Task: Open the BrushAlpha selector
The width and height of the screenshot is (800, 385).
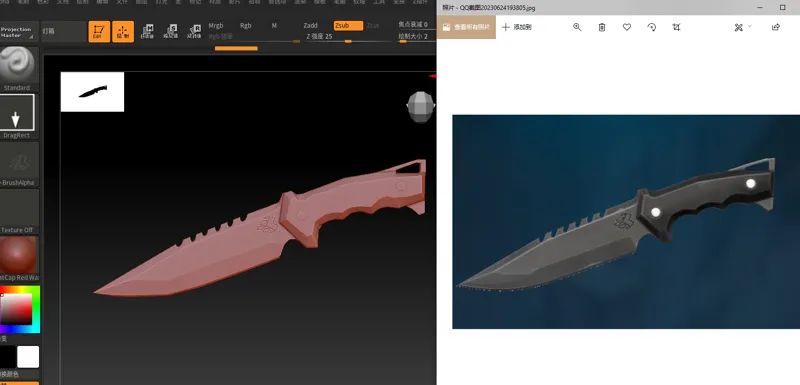Action: [19, 164]
